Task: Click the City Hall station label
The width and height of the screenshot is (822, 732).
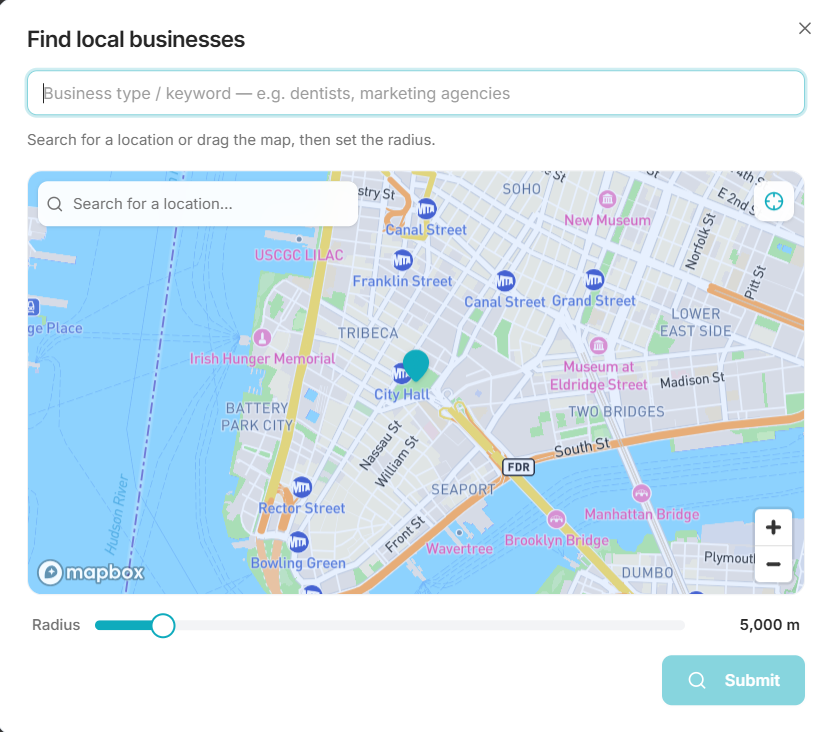Action: tap(402, 394)
